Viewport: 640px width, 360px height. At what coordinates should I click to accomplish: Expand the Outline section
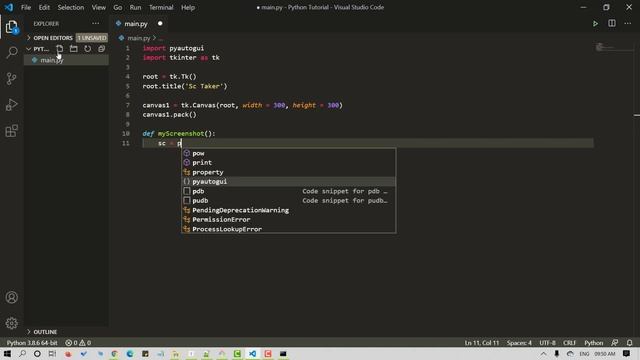(x=41, y=332)
